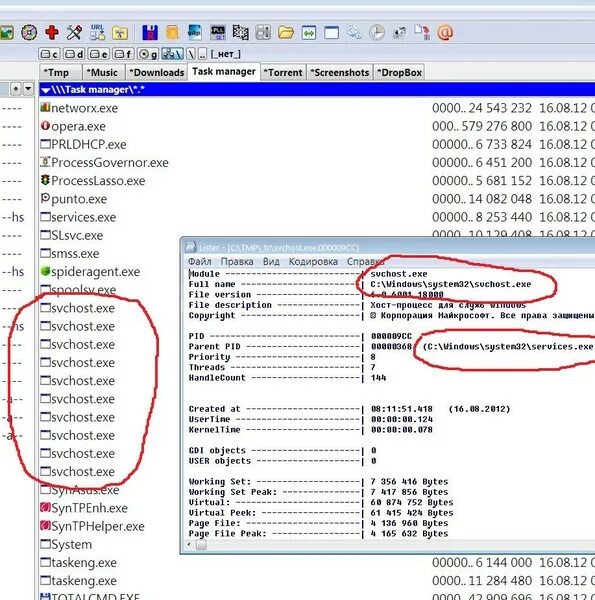The image size is (595, 600).
Task: Select the Task manager tab
Action: point(223,72)
